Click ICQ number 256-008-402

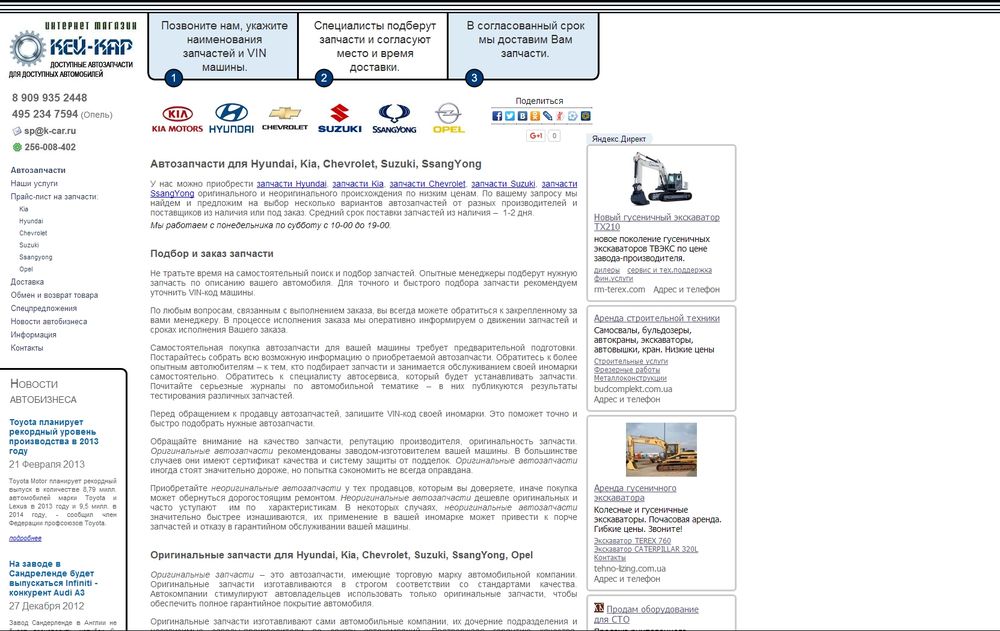[50, 147]
